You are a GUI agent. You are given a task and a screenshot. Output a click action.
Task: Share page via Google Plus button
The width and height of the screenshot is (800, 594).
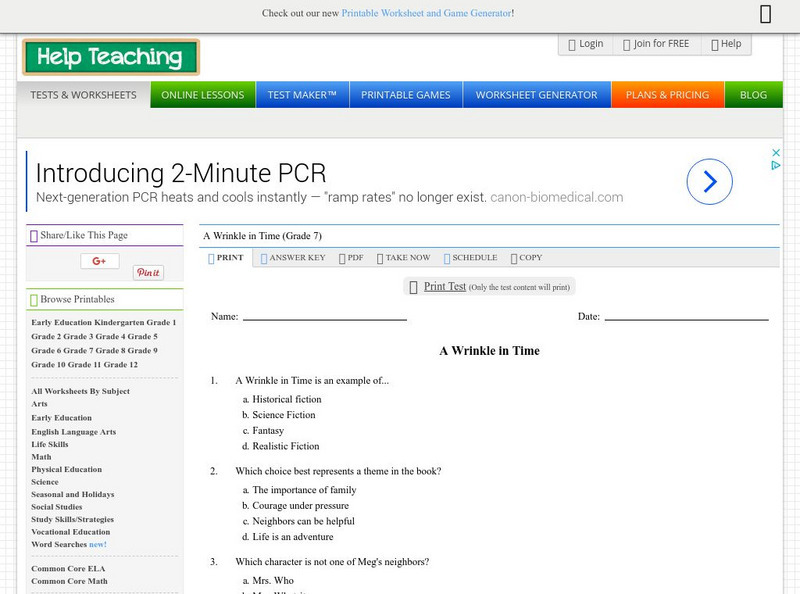click(99, 261)
